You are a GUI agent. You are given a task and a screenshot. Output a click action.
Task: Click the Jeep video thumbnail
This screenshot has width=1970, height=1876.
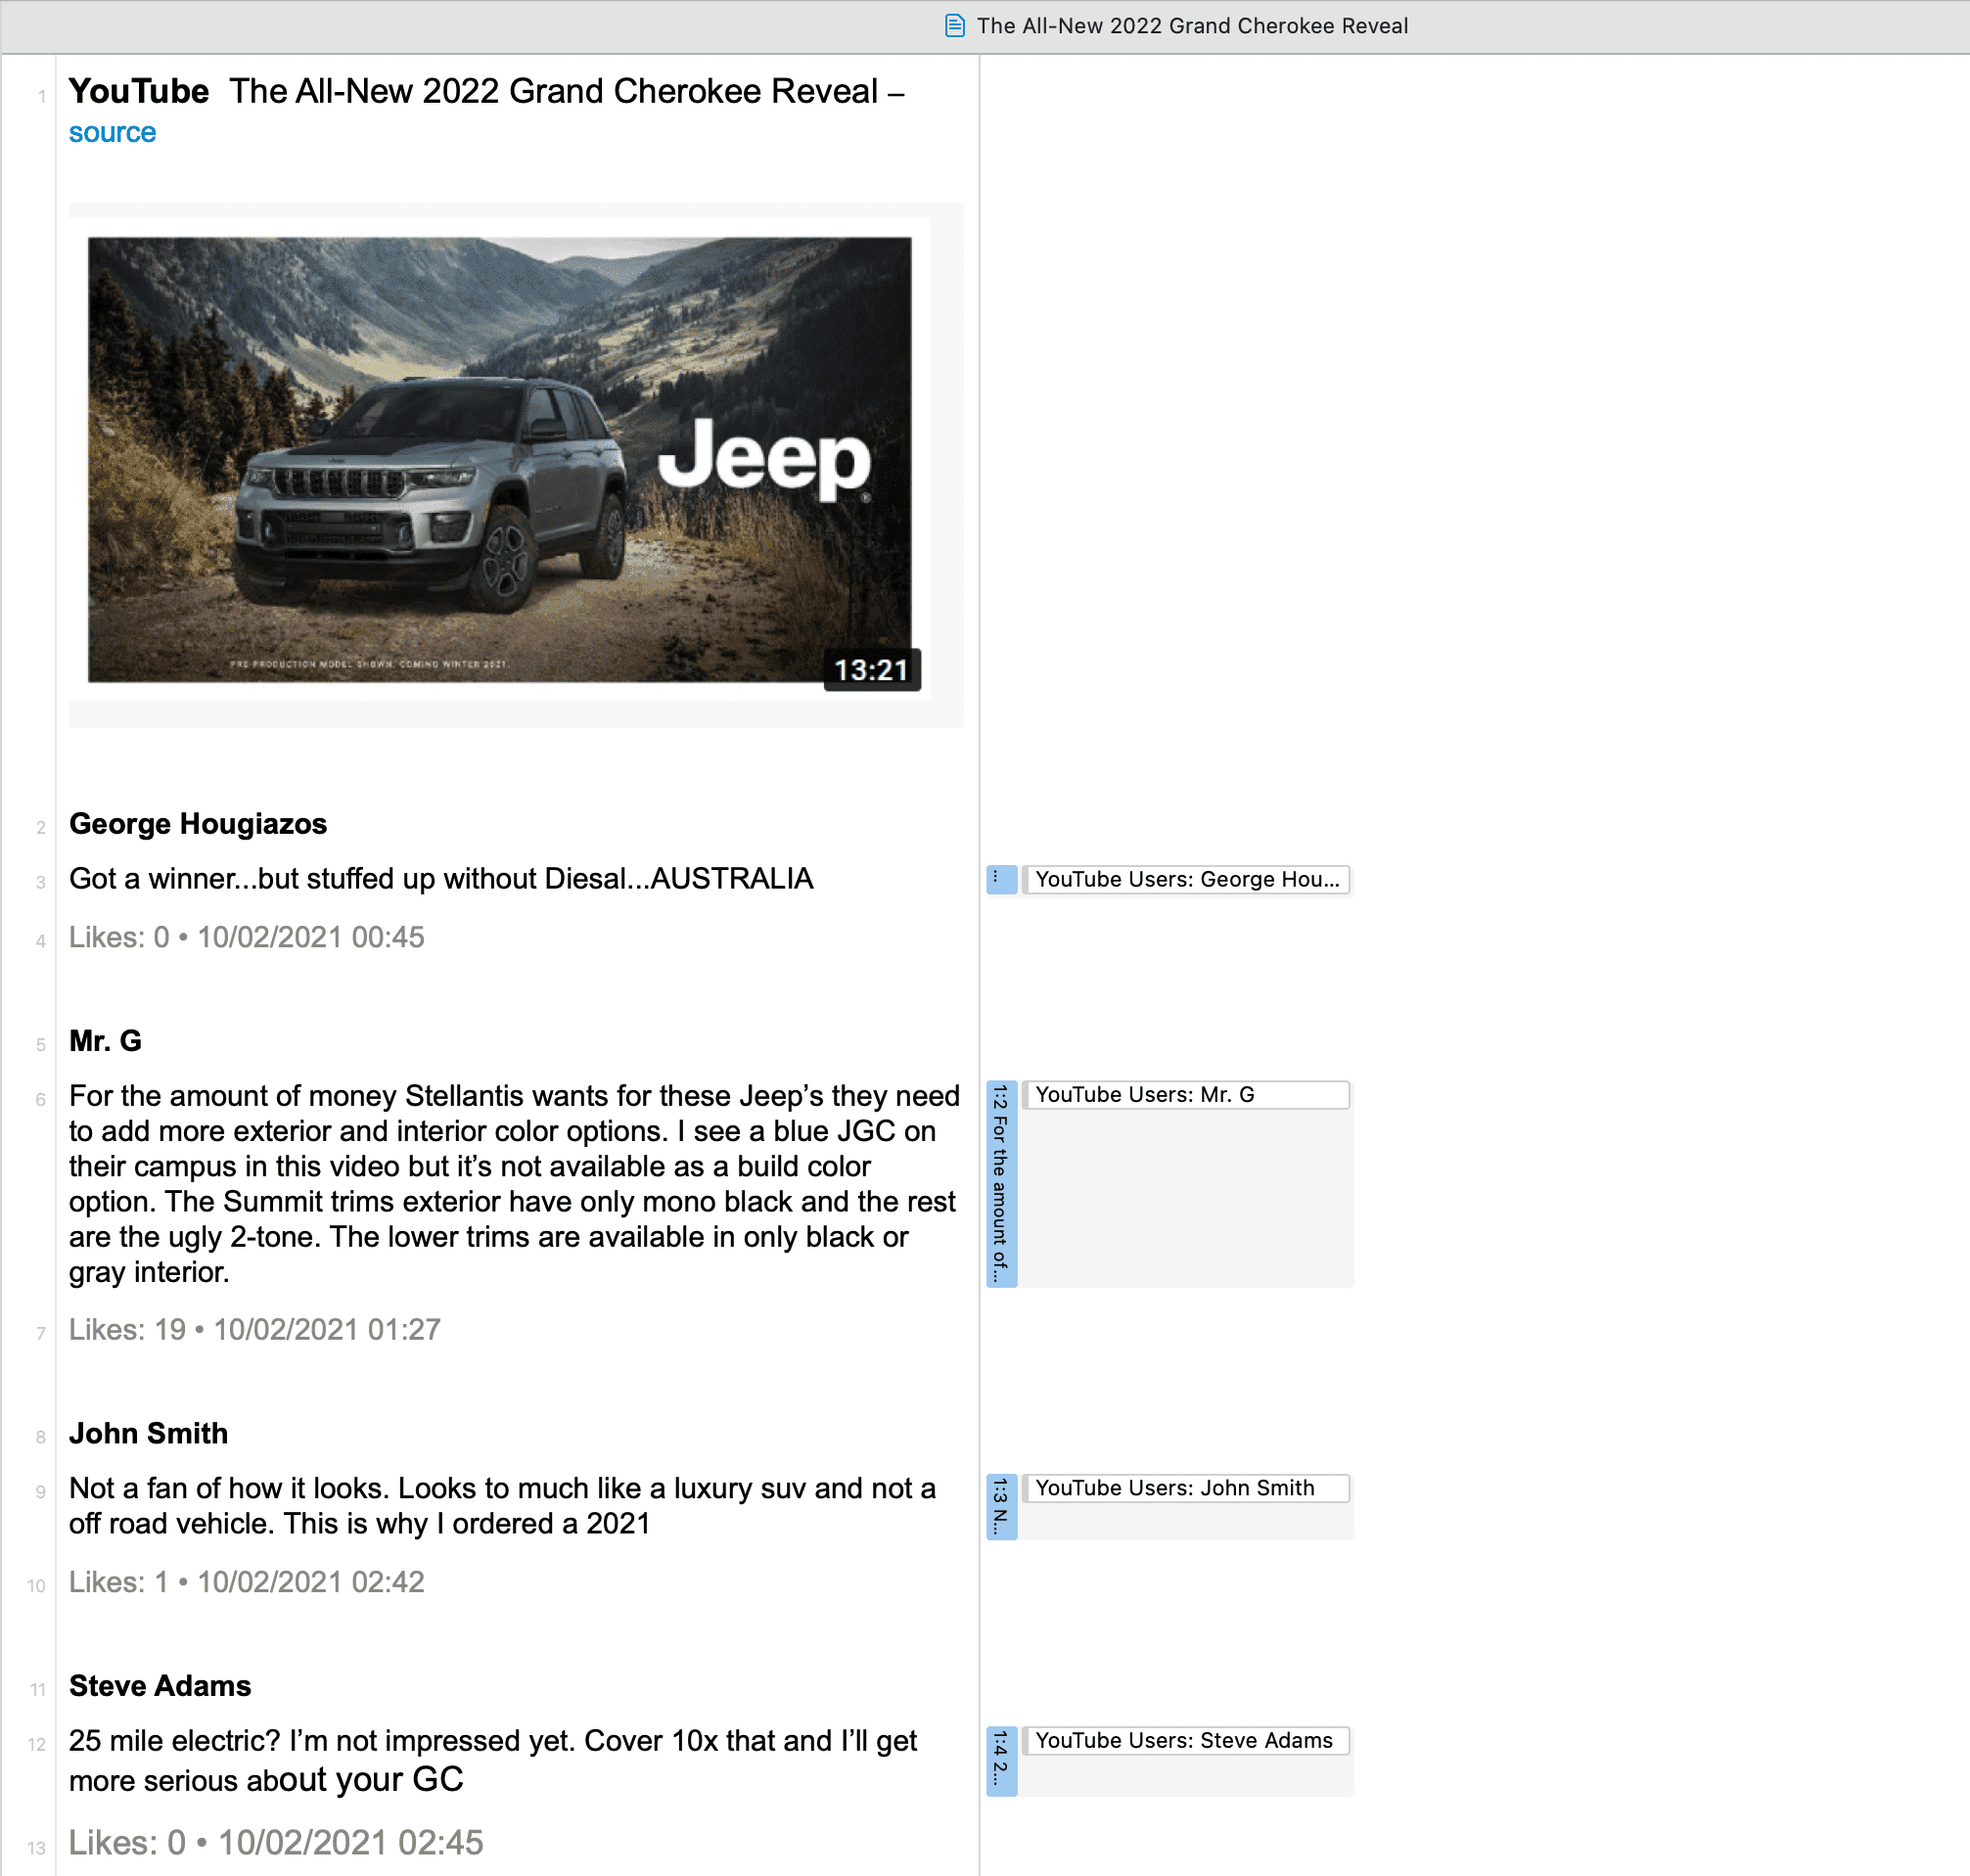500,460
